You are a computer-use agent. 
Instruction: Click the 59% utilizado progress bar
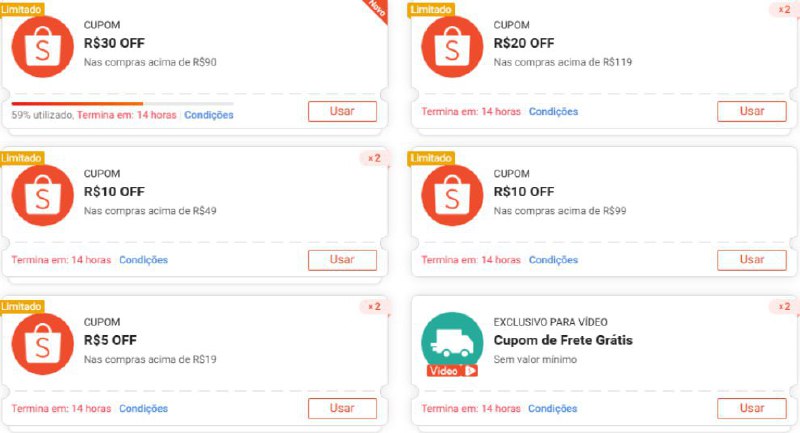pyautogui.click(x=122, y=104)
